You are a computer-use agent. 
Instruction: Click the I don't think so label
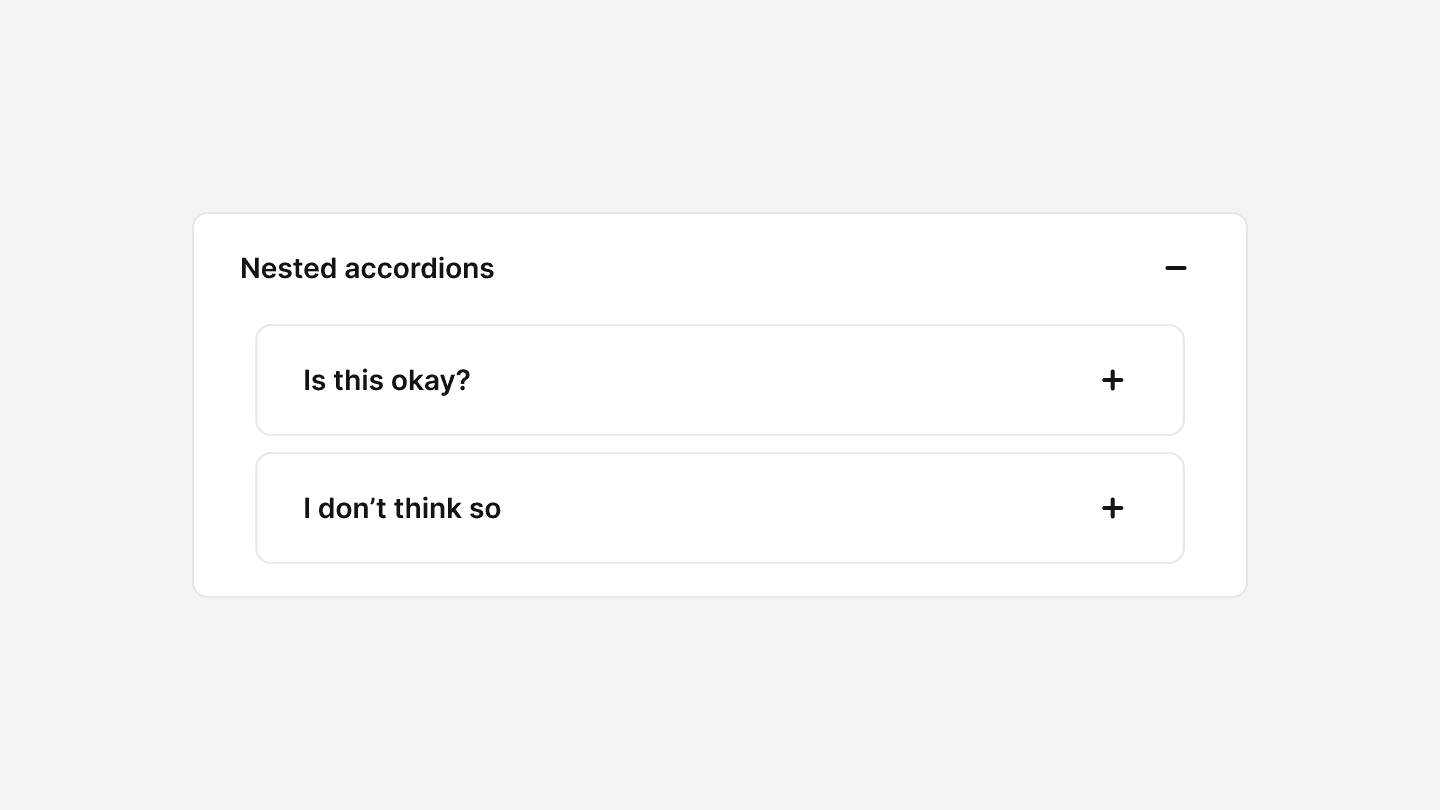[402, 508]
